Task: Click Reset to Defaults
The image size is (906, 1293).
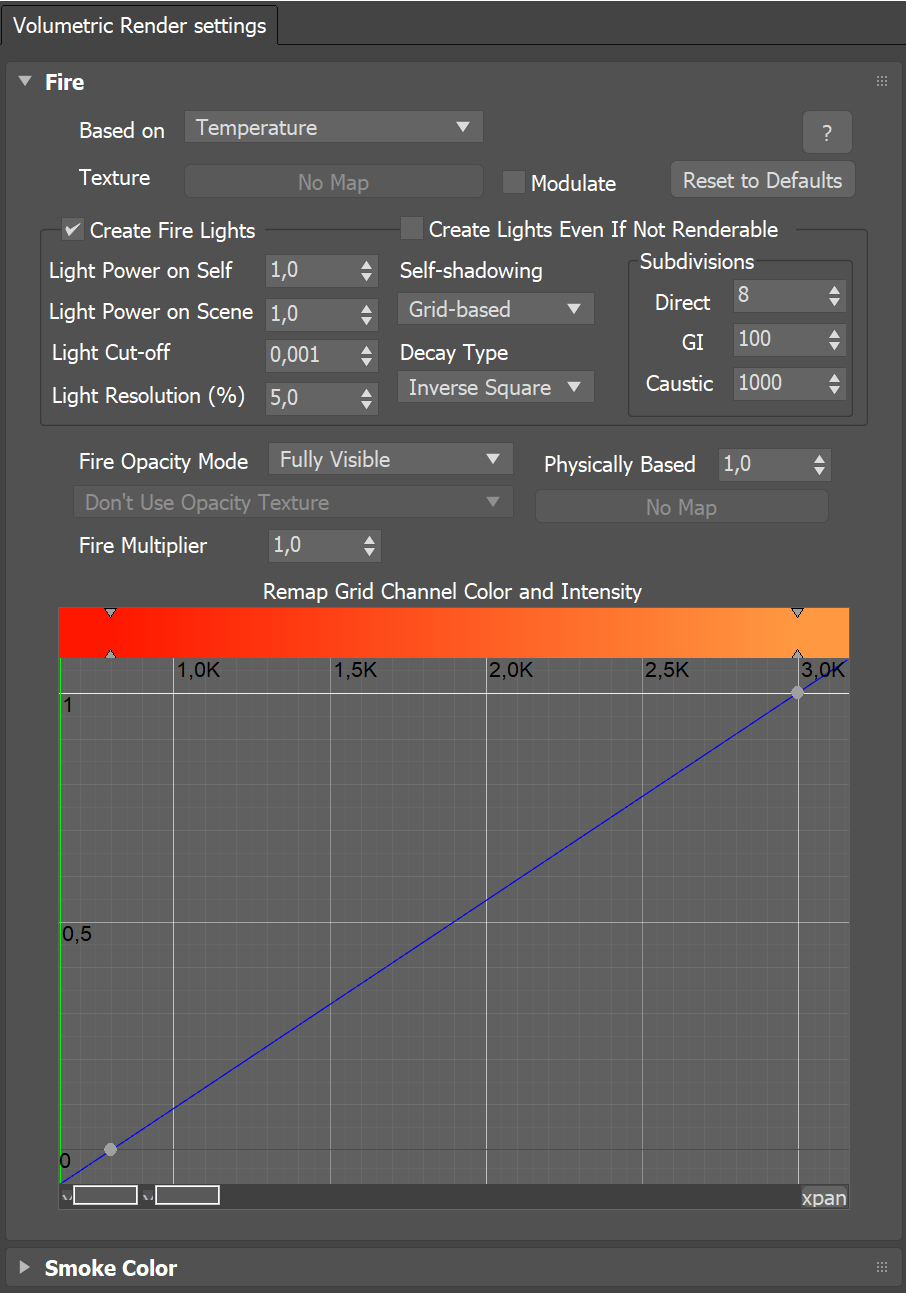Action: (x=762, y=180)
